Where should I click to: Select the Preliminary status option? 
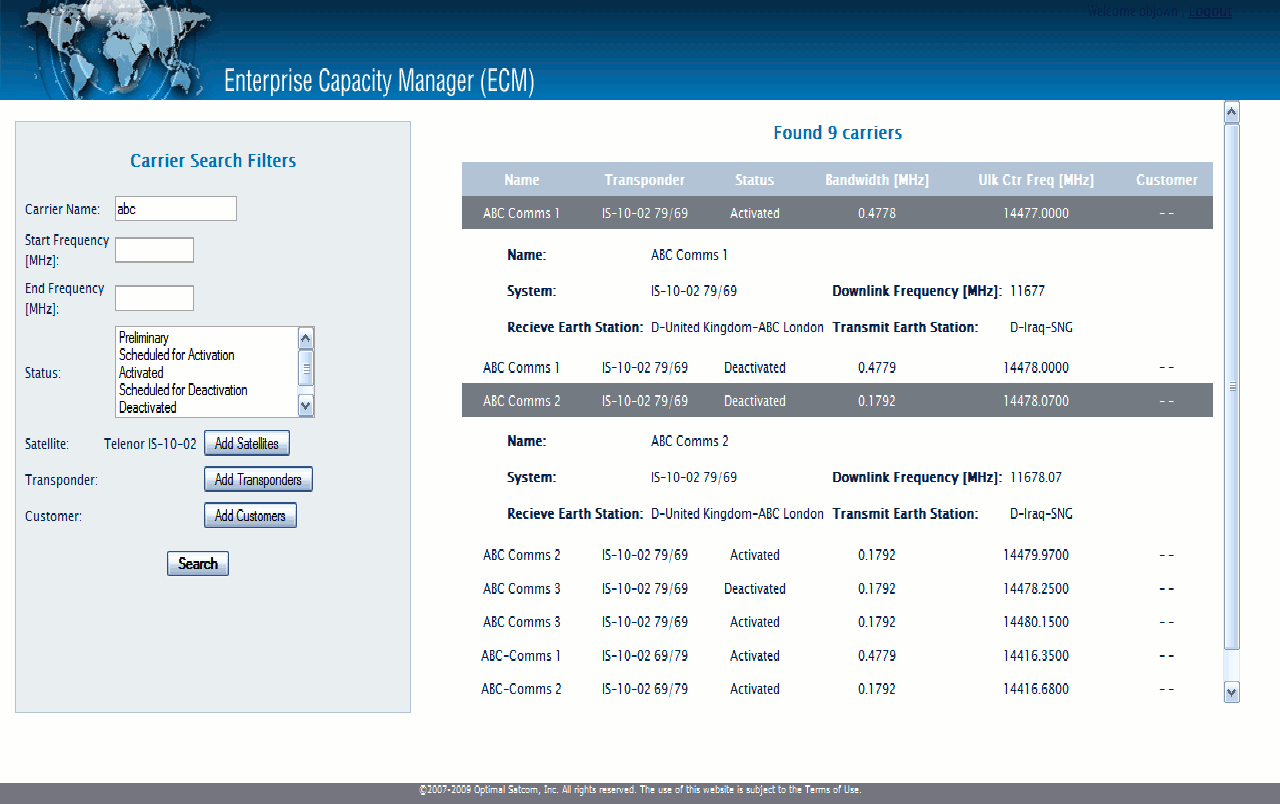pos(143,338)
